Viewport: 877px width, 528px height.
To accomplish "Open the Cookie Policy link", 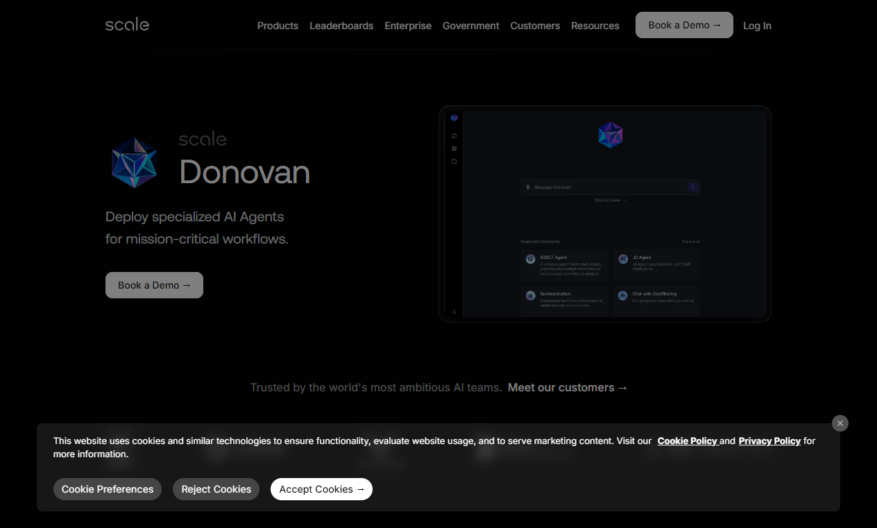I will (x=687, y=441).
